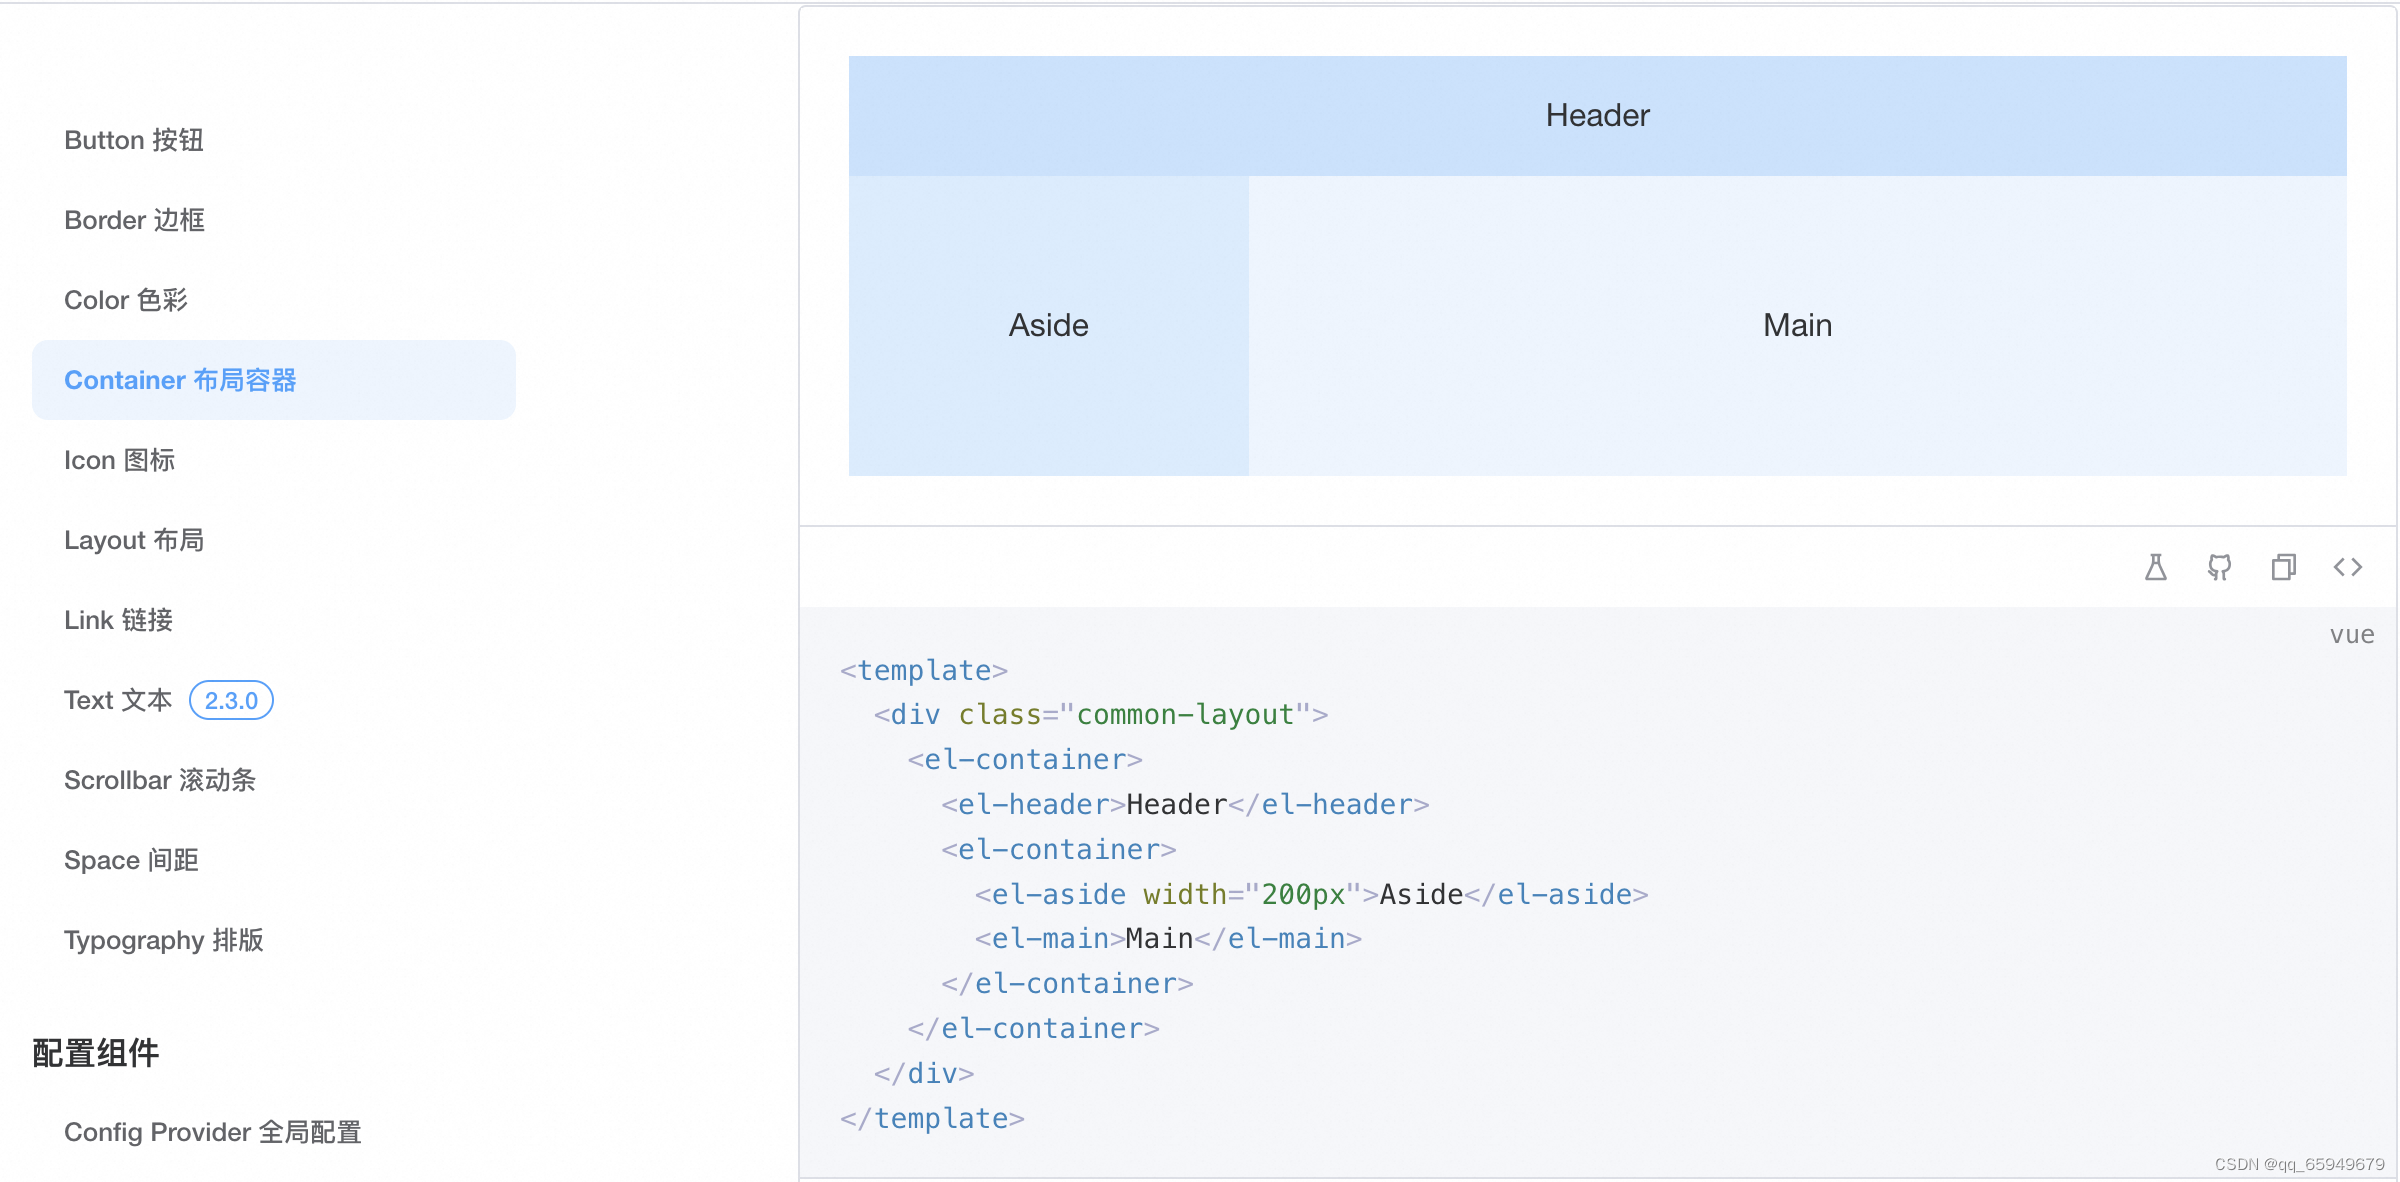Open Button 按钮 sidebar item
The height and width of the screenshot is (1182, 2400).
pos(134,140)
